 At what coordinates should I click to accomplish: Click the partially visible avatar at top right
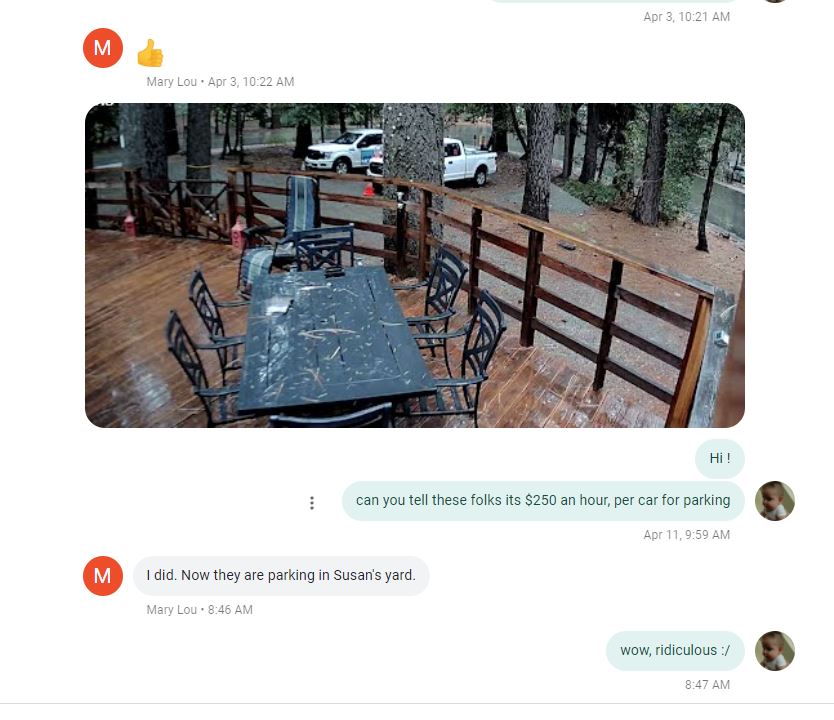click(x=774, y=1)
